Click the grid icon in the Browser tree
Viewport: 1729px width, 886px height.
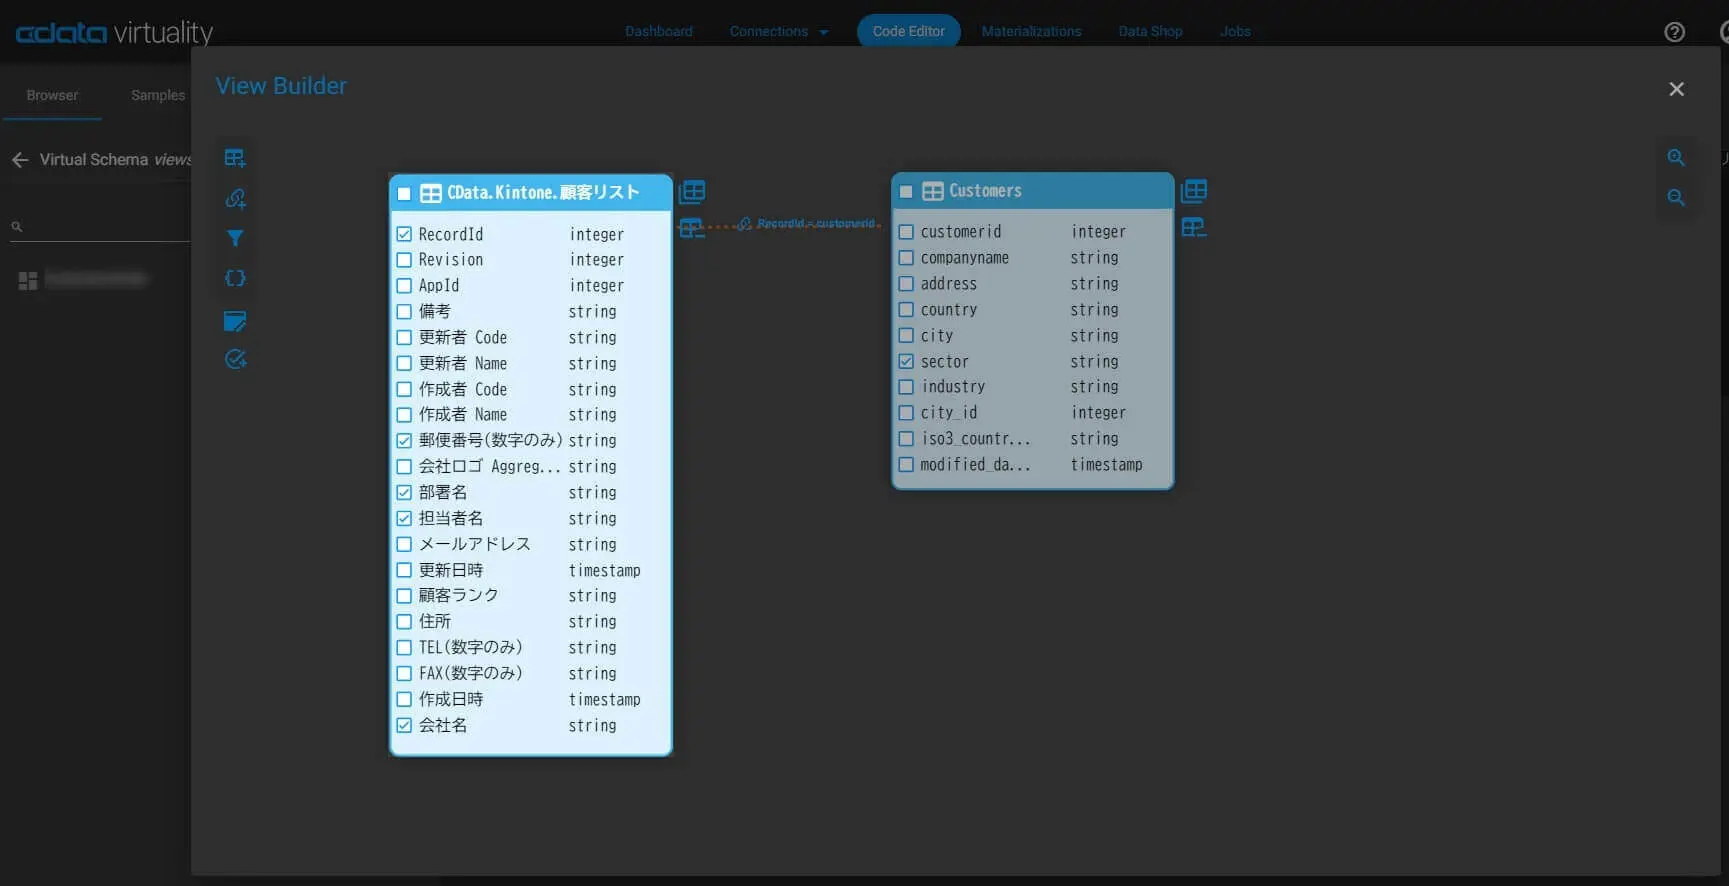pos(28,281)
